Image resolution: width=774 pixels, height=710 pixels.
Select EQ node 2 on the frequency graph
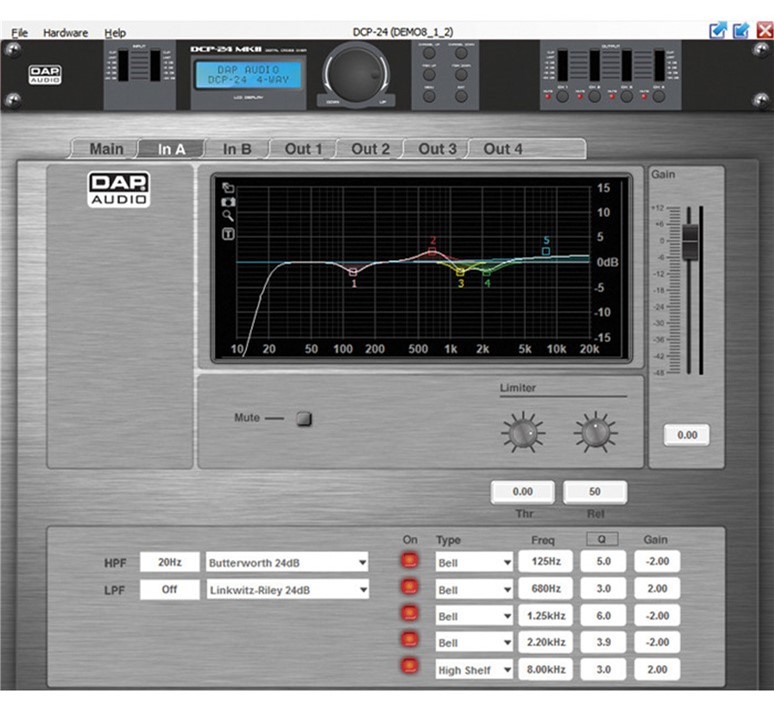pyautogui.click(x=433, y=252)
